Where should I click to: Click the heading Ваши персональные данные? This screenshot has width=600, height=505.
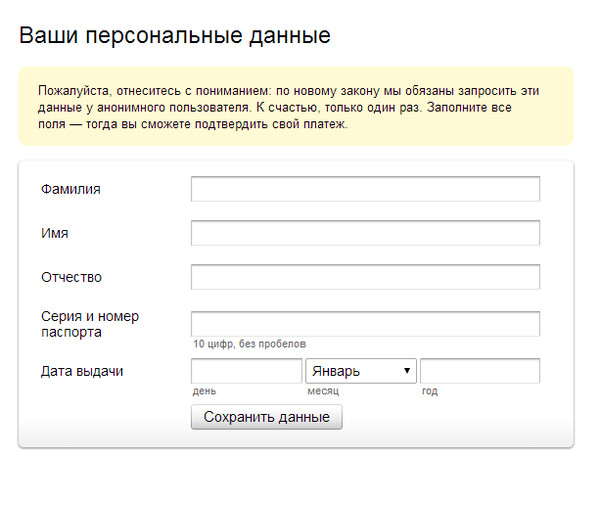(x=175, y=37)
